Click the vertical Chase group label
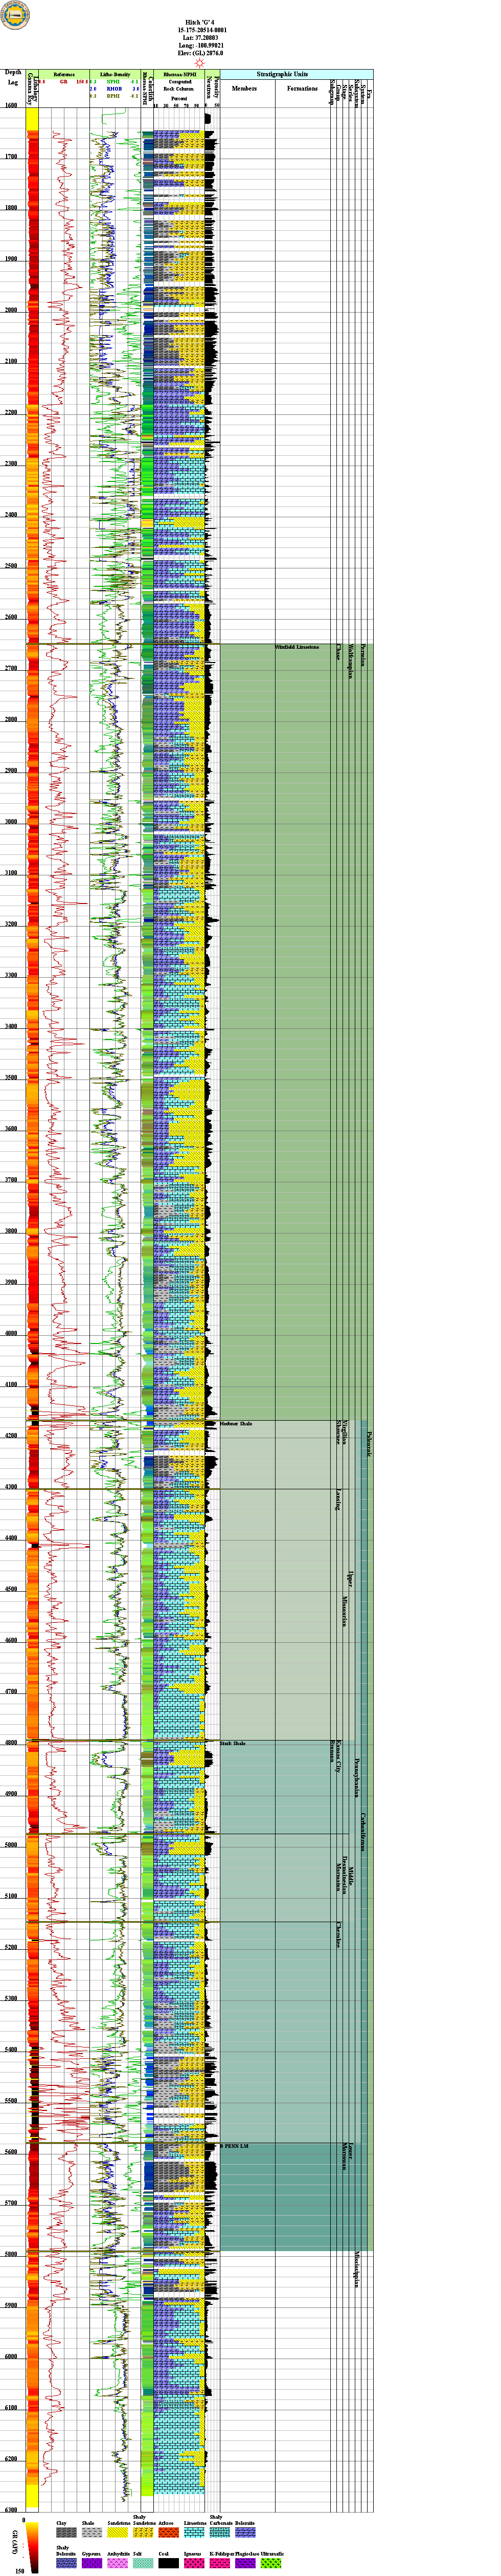The width and height of the screenshot is (501, 2576). pos(339,653)
